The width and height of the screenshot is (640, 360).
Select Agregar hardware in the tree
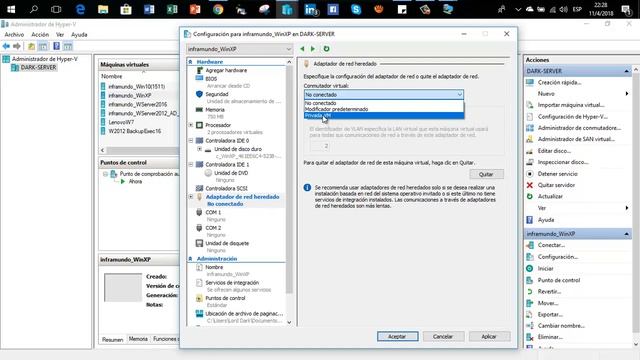click(226, 70)
